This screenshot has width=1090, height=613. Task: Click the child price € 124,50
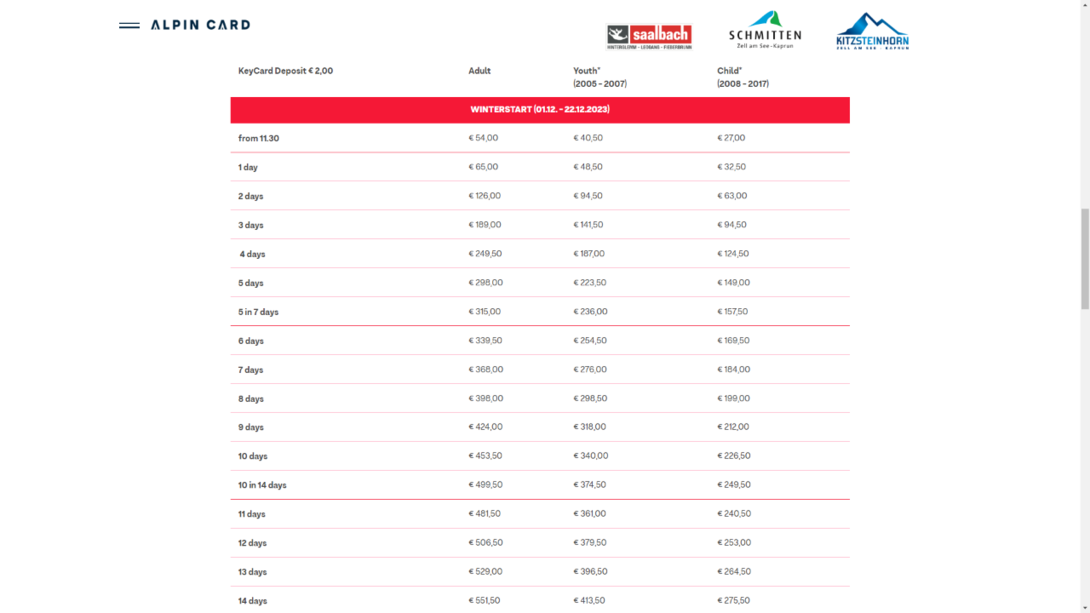(733, 254)
